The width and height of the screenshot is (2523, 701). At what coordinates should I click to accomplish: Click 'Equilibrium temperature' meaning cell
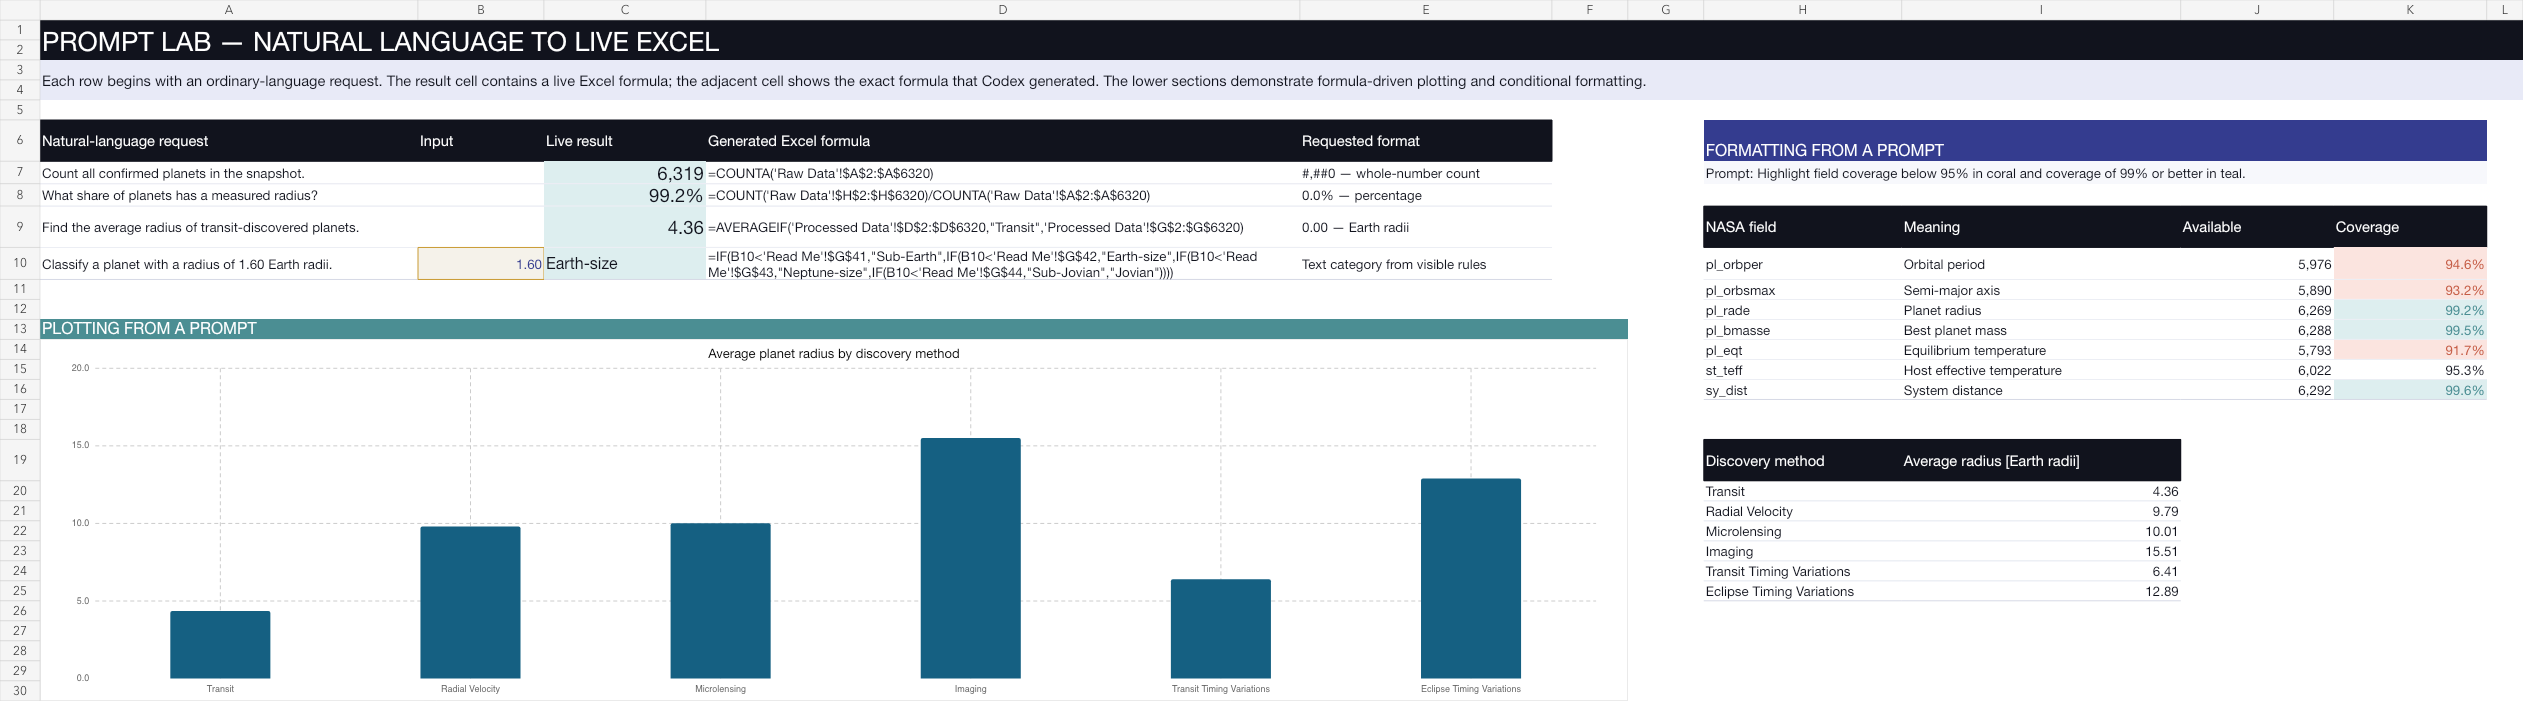[x=2041, y=350]
